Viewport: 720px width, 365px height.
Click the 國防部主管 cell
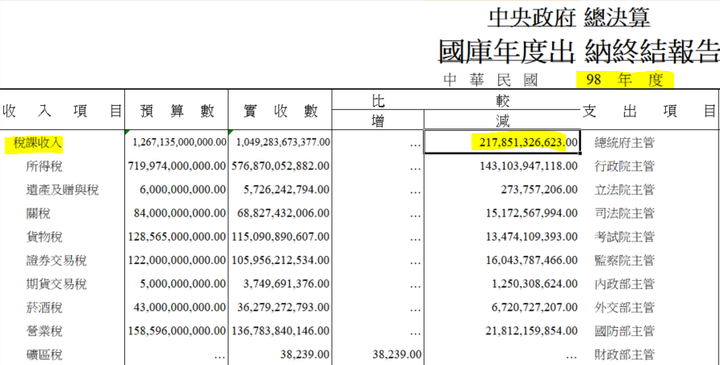point(624,331)
